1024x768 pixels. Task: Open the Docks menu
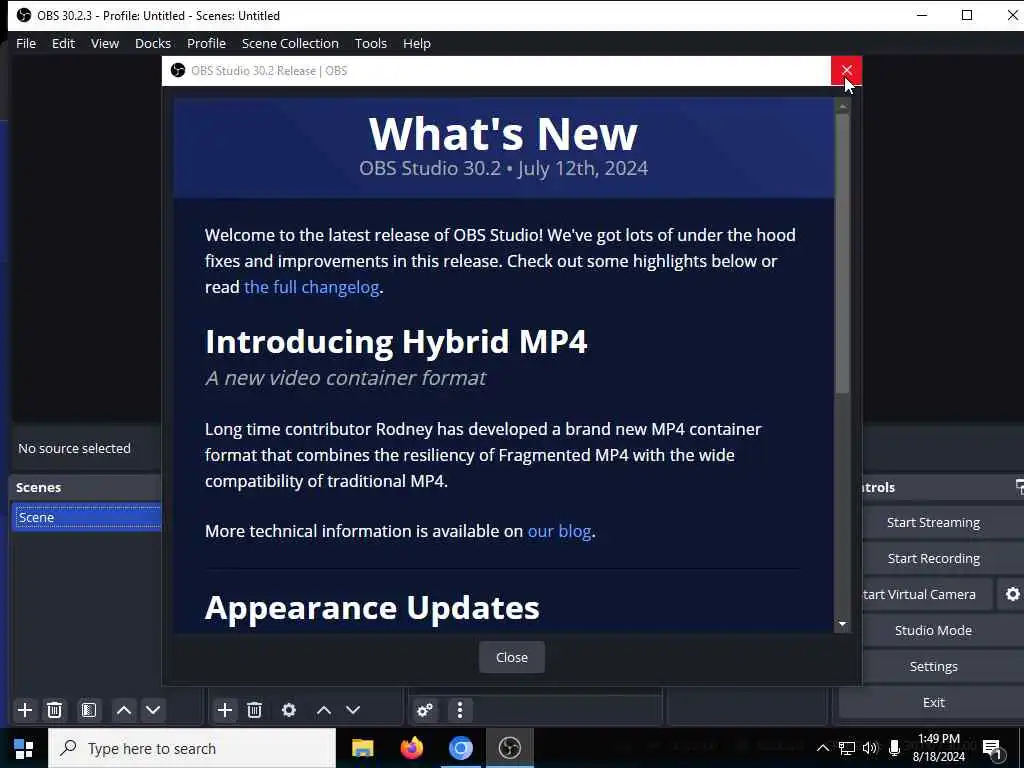tap(153, 43)
